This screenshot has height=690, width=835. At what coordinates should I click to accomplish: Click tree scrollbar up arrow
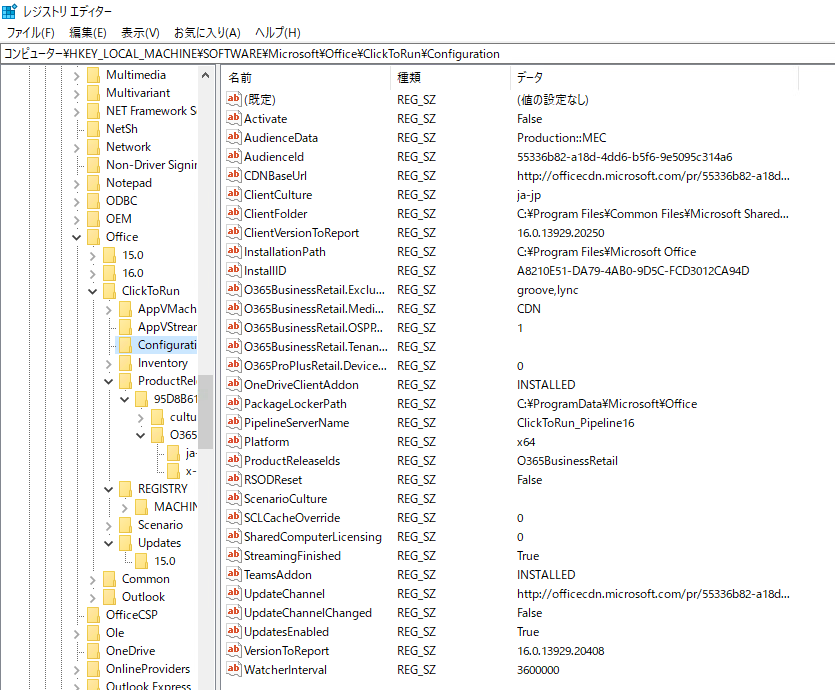[x=206, y=76]
